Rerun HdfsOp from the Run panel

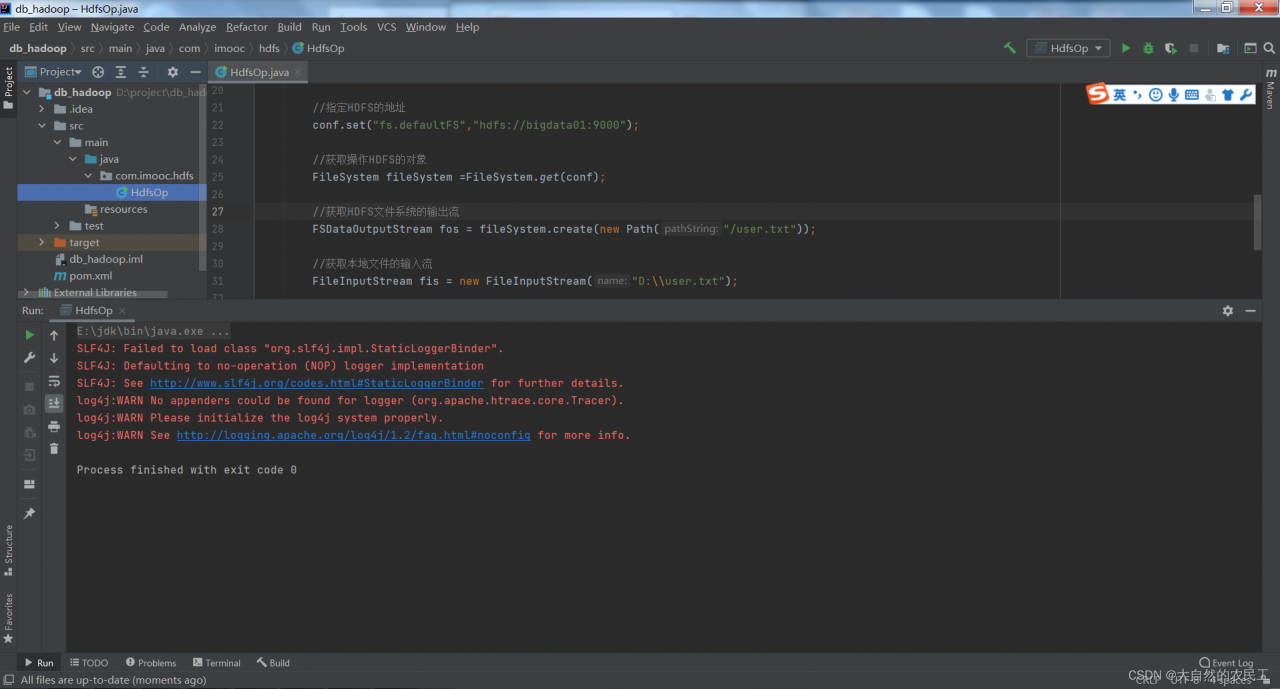pyautogui.click(x=29, y=335)
